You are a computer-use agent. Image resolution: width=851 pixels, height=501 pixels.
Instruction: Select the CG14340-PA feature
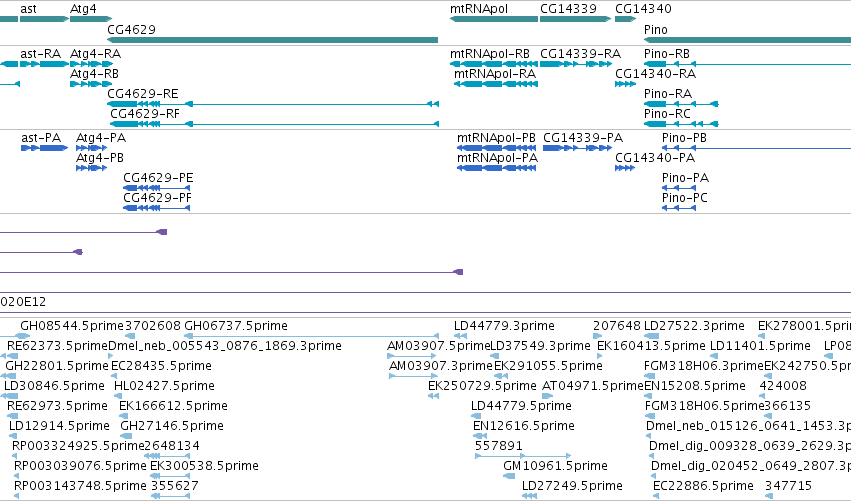[x=625, y=168]
